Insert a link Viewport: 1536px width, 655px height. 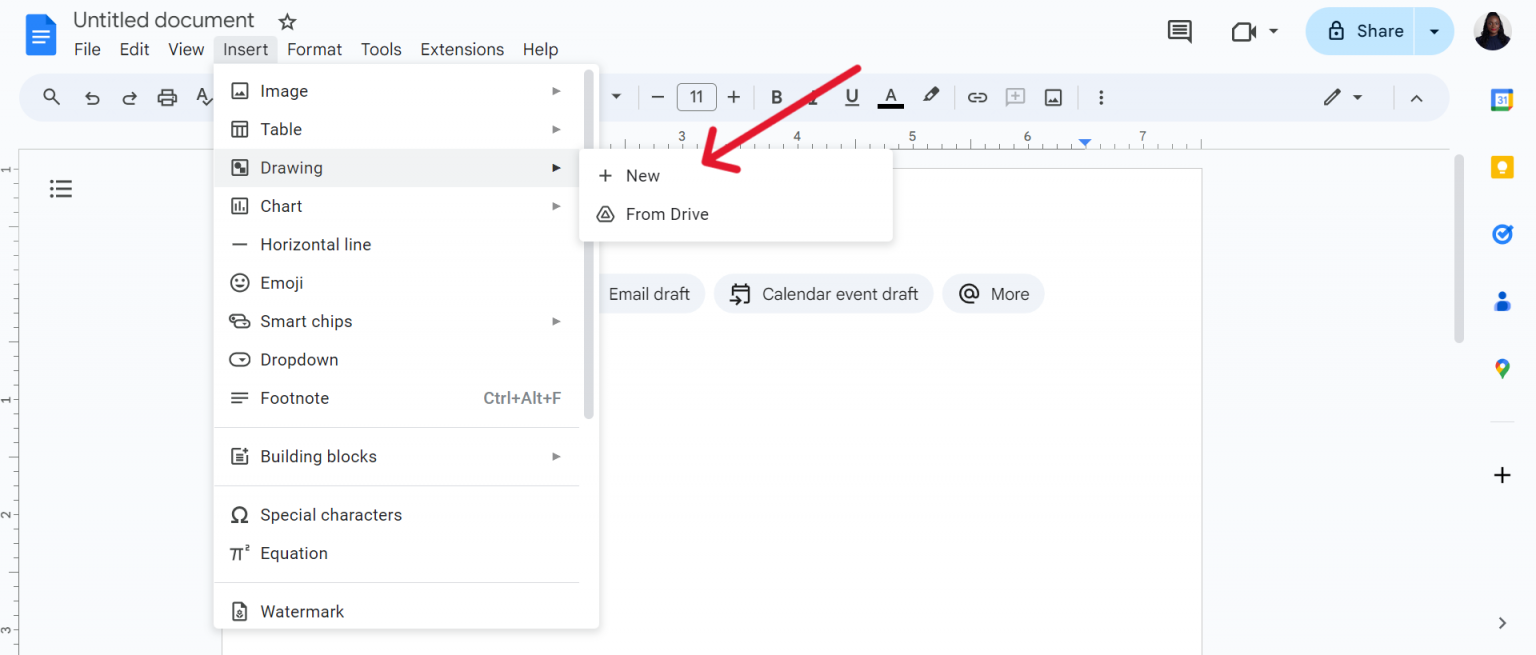[977, 97]
